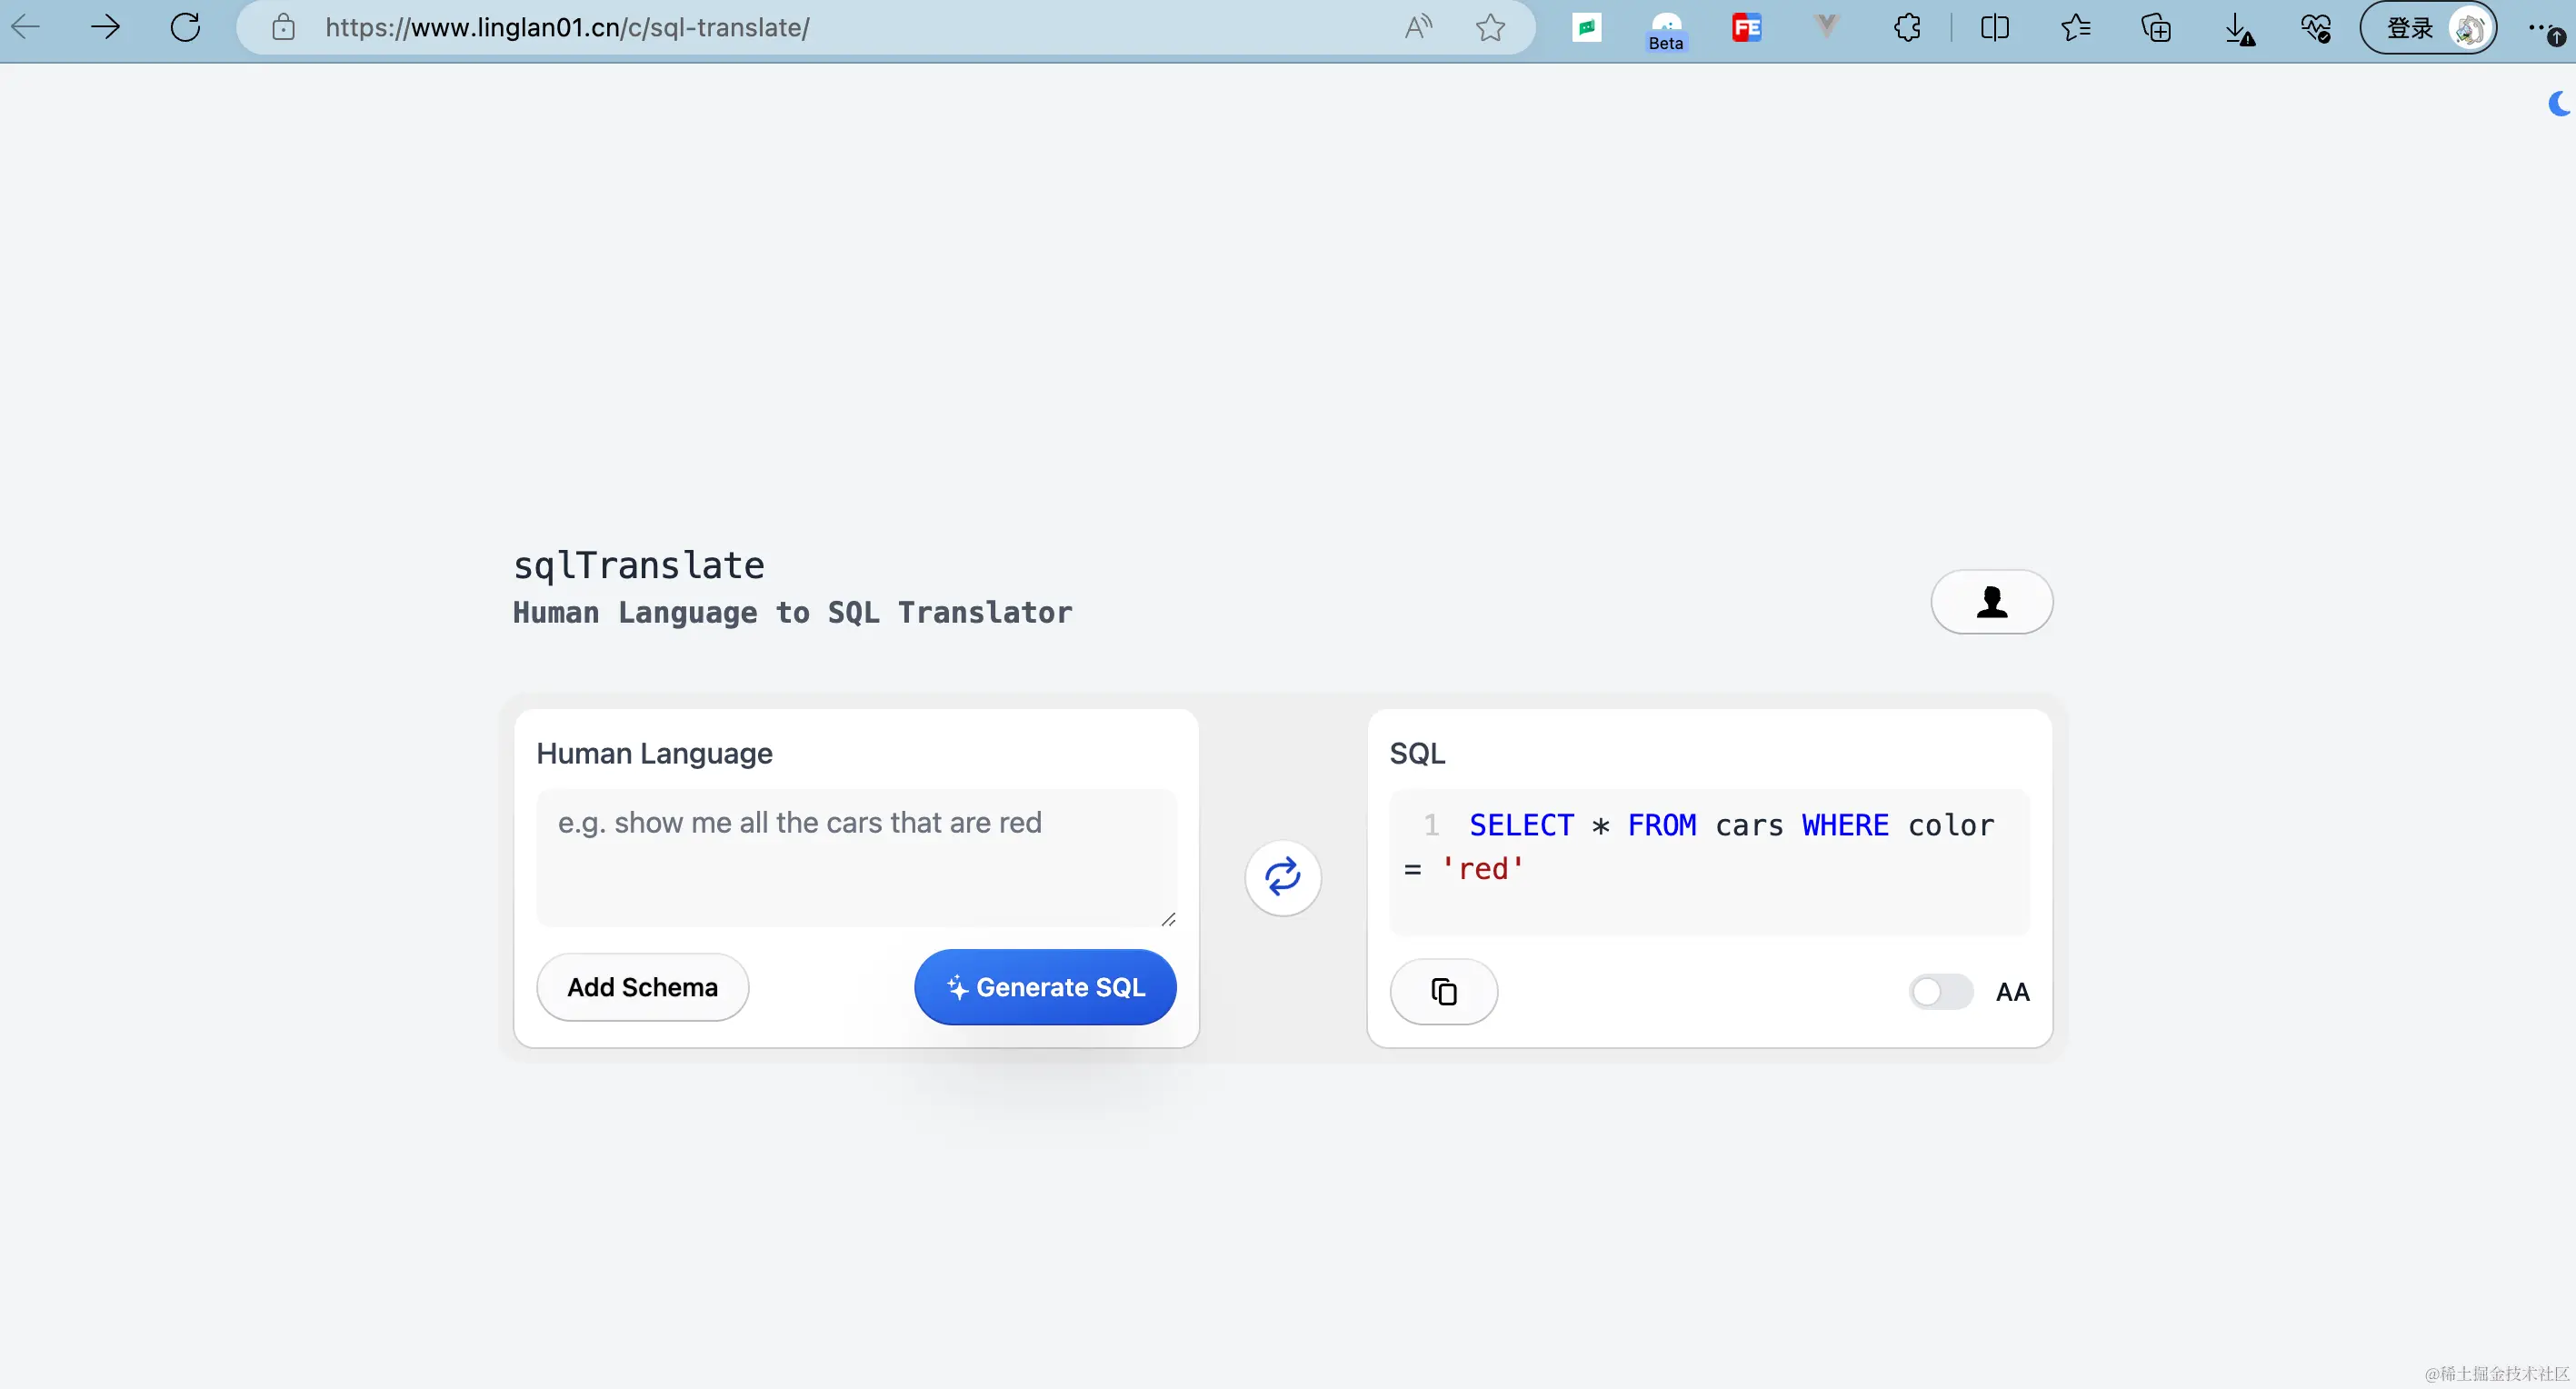View site security lock info
Image resolution: width=2576 pixels, height=1389 pixels.
(284, 27)
